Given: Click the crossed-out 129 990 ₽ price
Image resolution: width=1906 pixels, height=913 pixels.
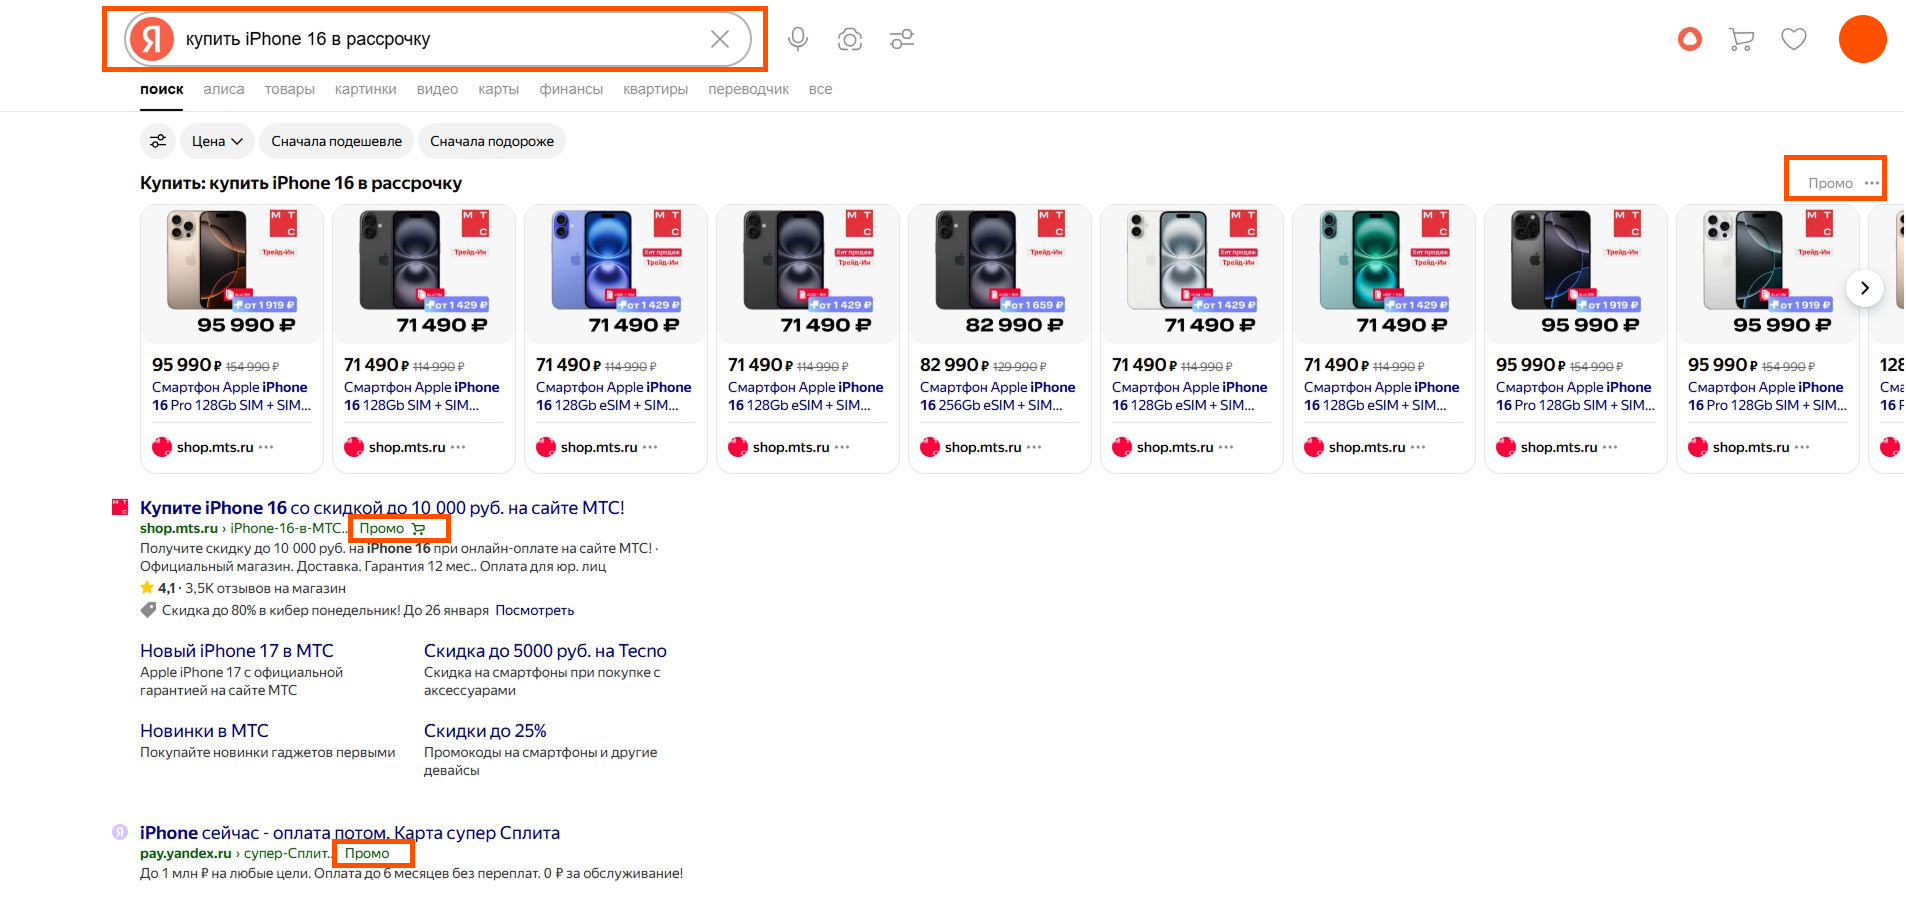Looking at the screenshot, I should point(1019,366).
